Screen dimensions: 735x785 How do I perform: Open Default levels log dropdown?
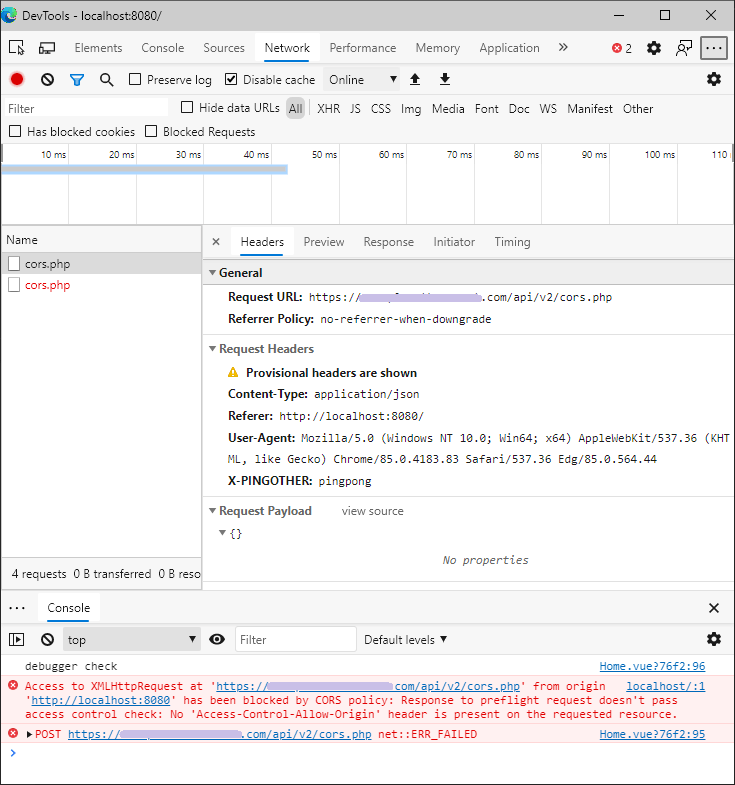tap(405, 639)
